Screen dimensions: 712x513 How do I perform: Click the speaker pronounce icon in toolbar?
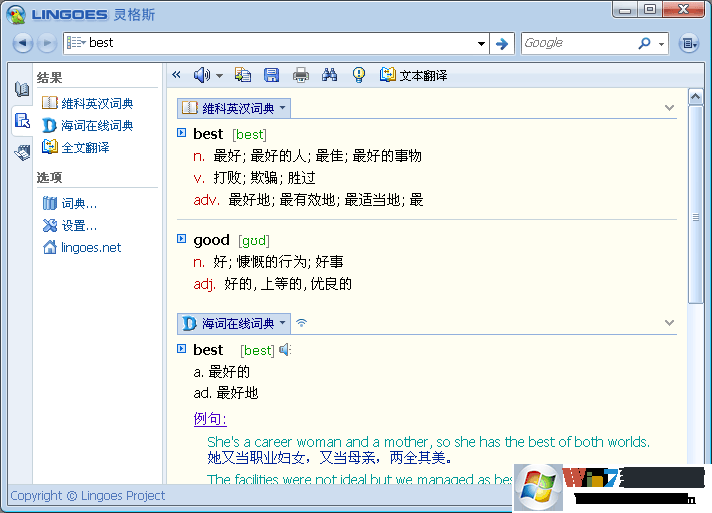(x=202, y=75)
